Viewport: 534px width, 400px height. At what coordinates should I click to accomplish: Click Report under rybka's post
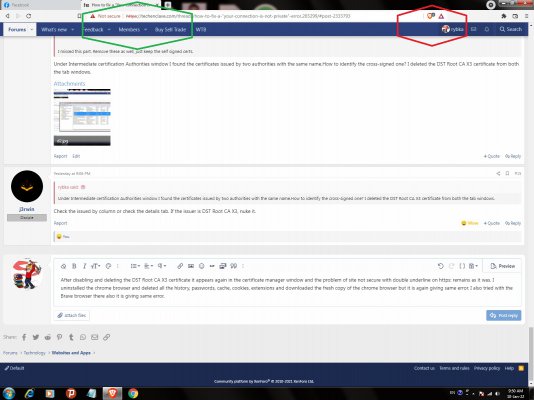[60, 156]
